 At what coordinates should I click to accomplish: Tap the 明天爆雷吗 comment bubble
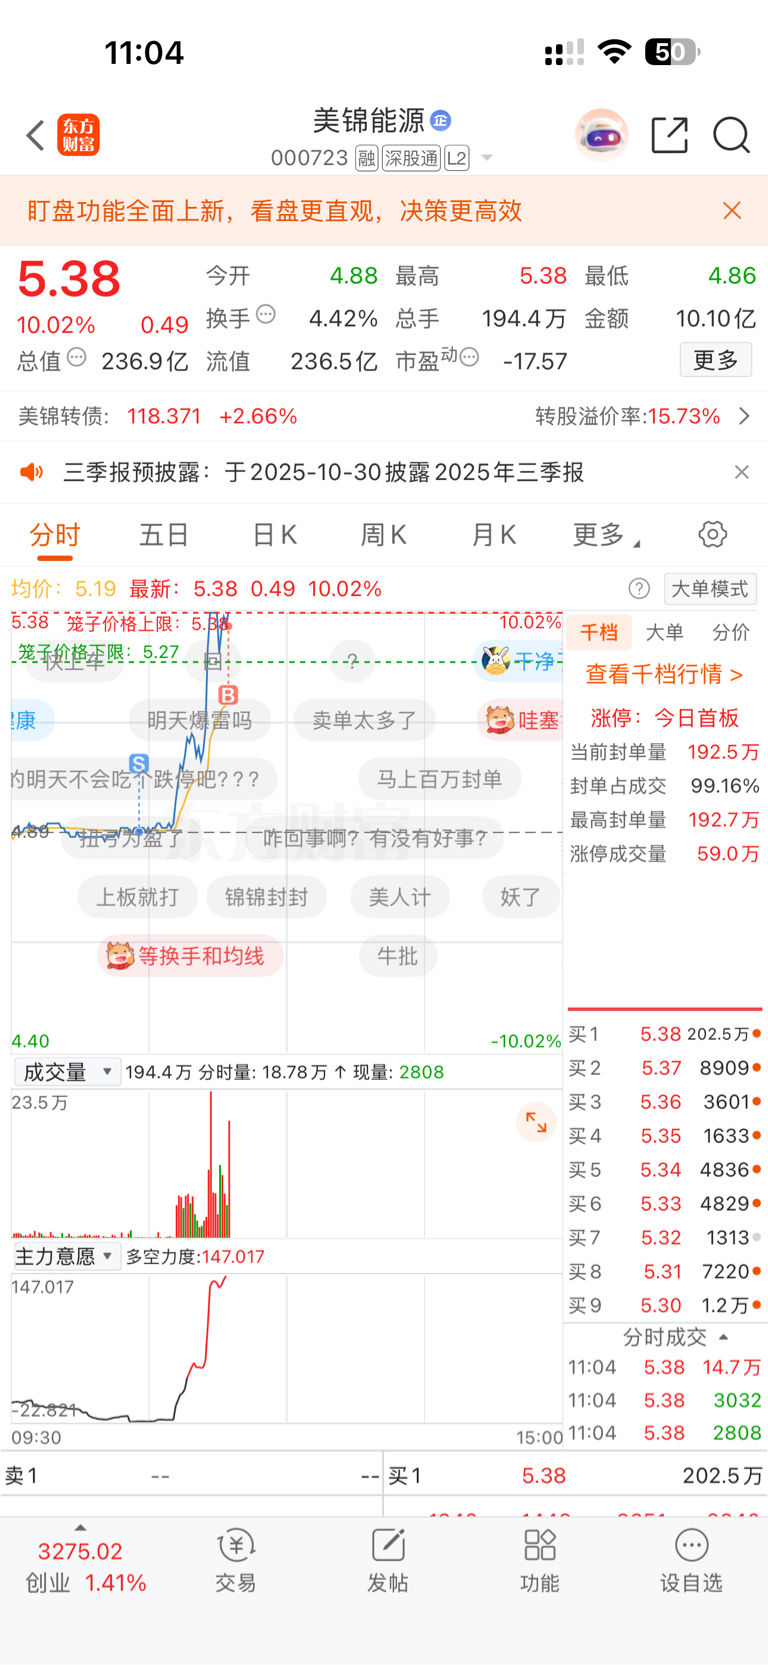coord(200,720)
